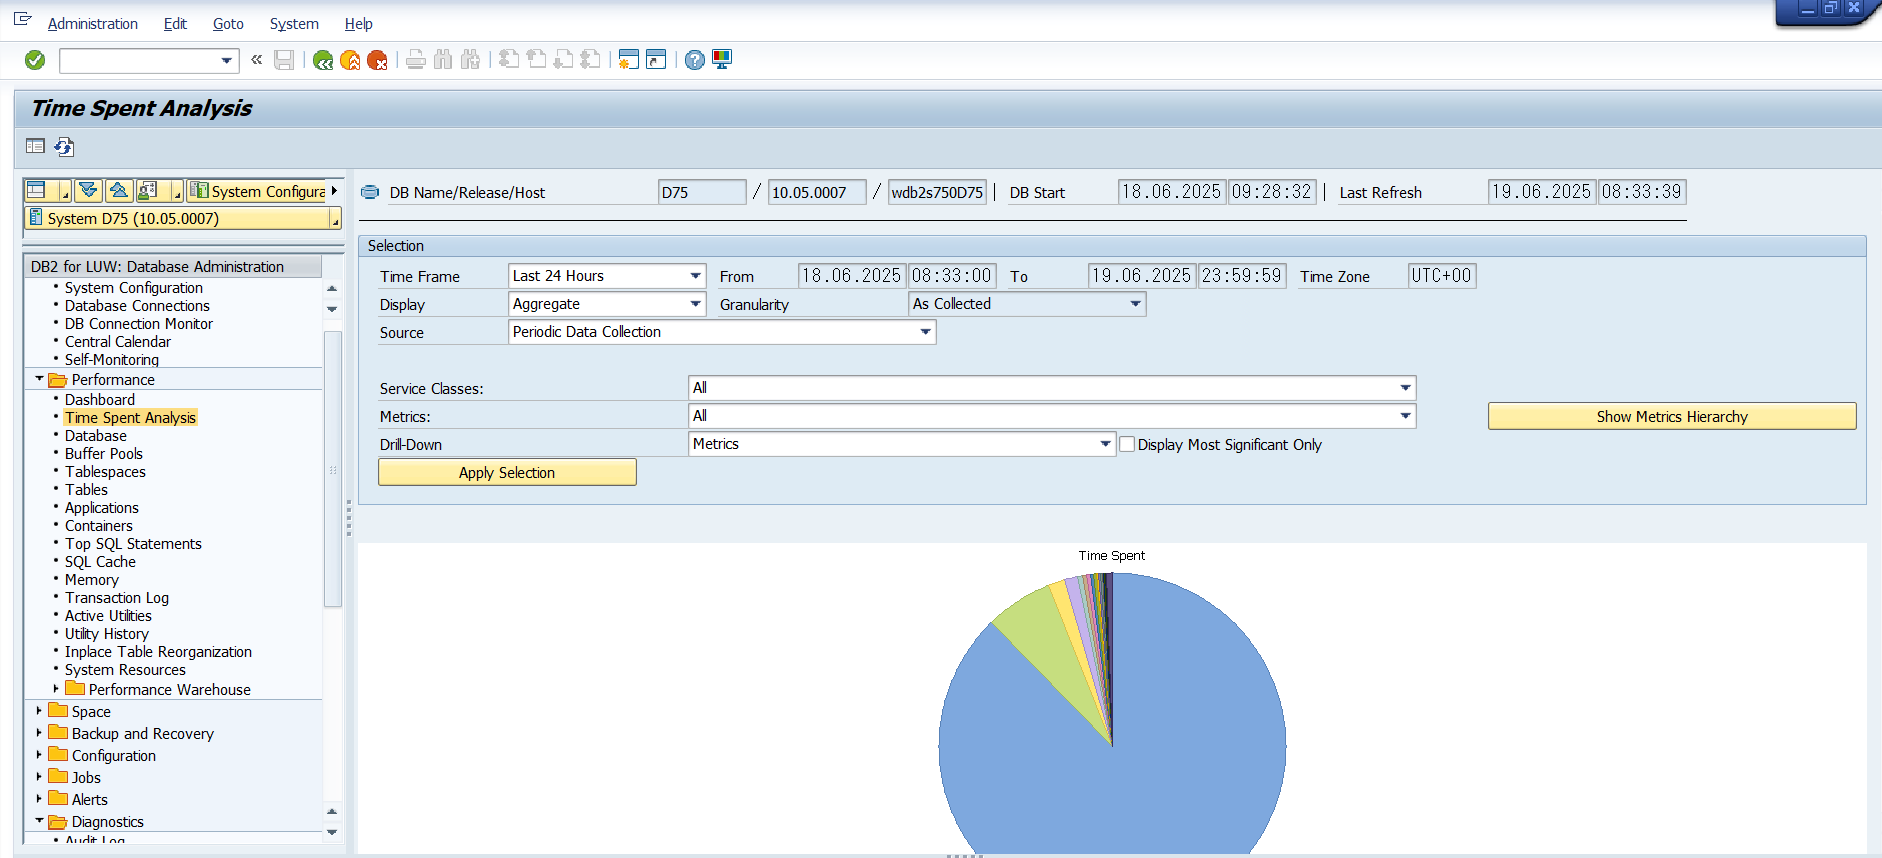Click the Create New Session icon
Image resolution: width=1882 pixels, height=858 pixels.
(x=628, y=60)
